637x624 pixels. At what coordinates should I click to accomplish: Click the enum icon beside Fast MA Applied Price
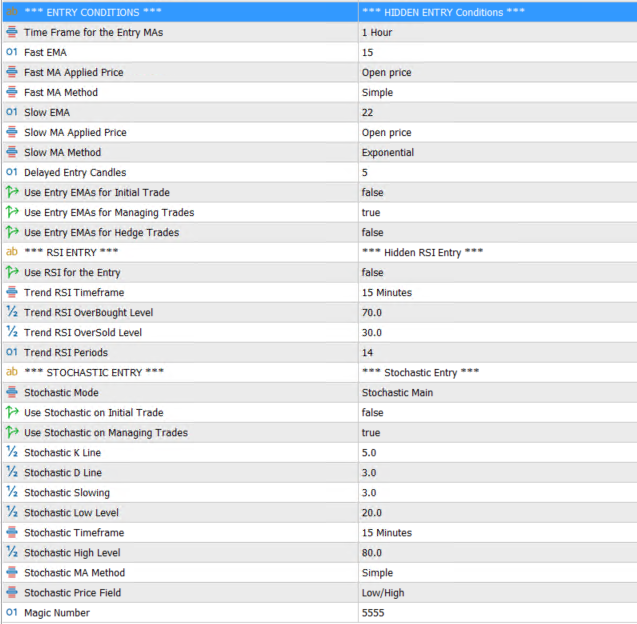pos(12,72)
